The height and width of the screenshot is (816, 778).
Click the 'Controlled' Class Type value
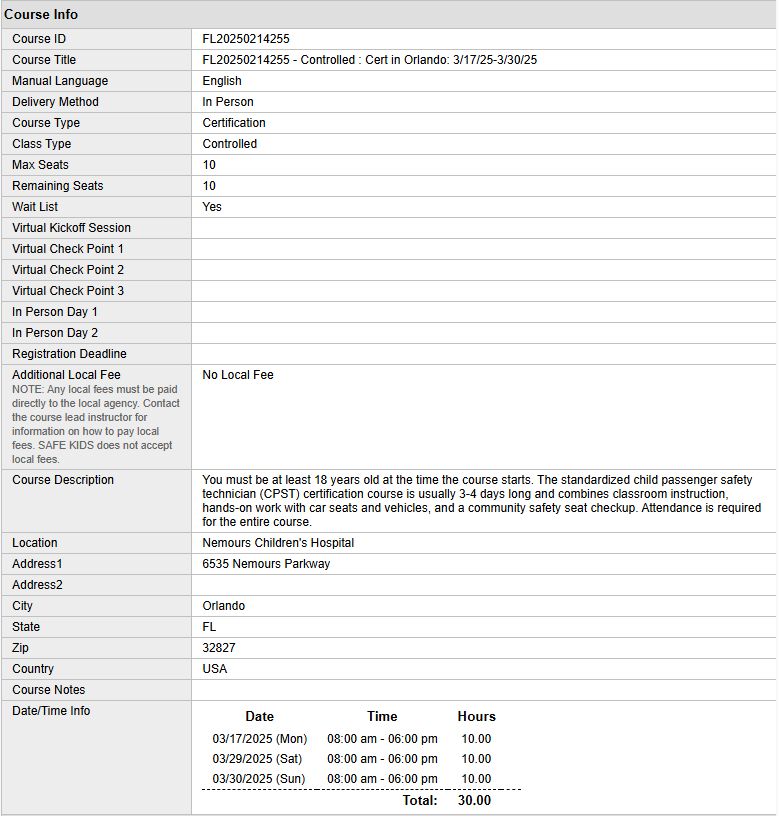click(x=229, y=144)
